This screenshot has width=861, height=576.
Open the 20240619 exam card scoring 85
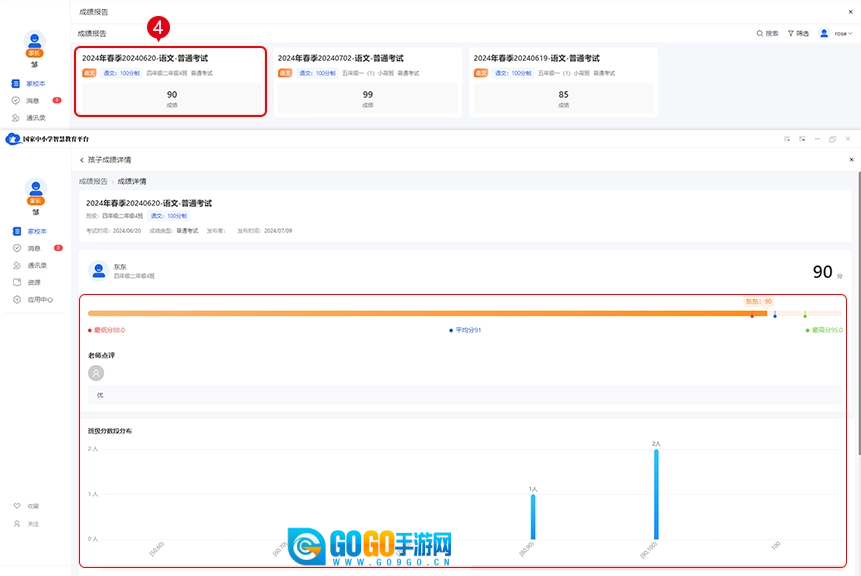point(563,82)
